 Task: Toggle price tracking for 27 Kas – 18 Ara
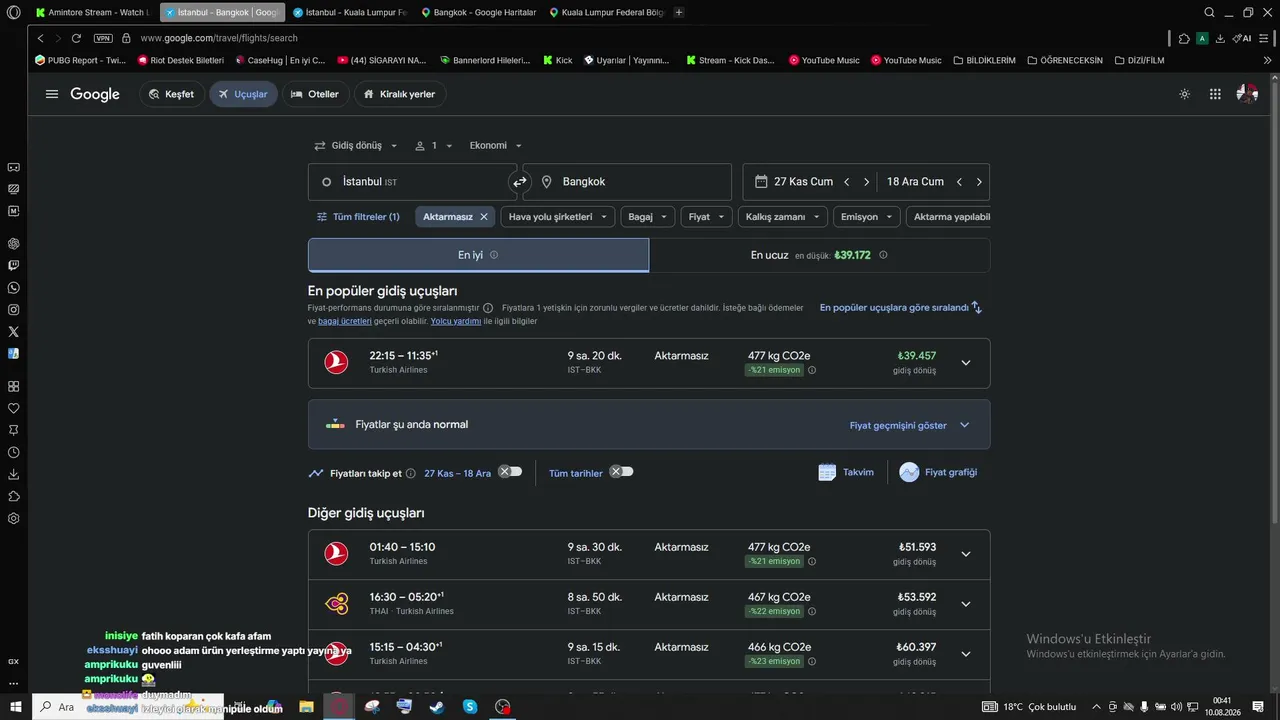(x=510, y=472)
